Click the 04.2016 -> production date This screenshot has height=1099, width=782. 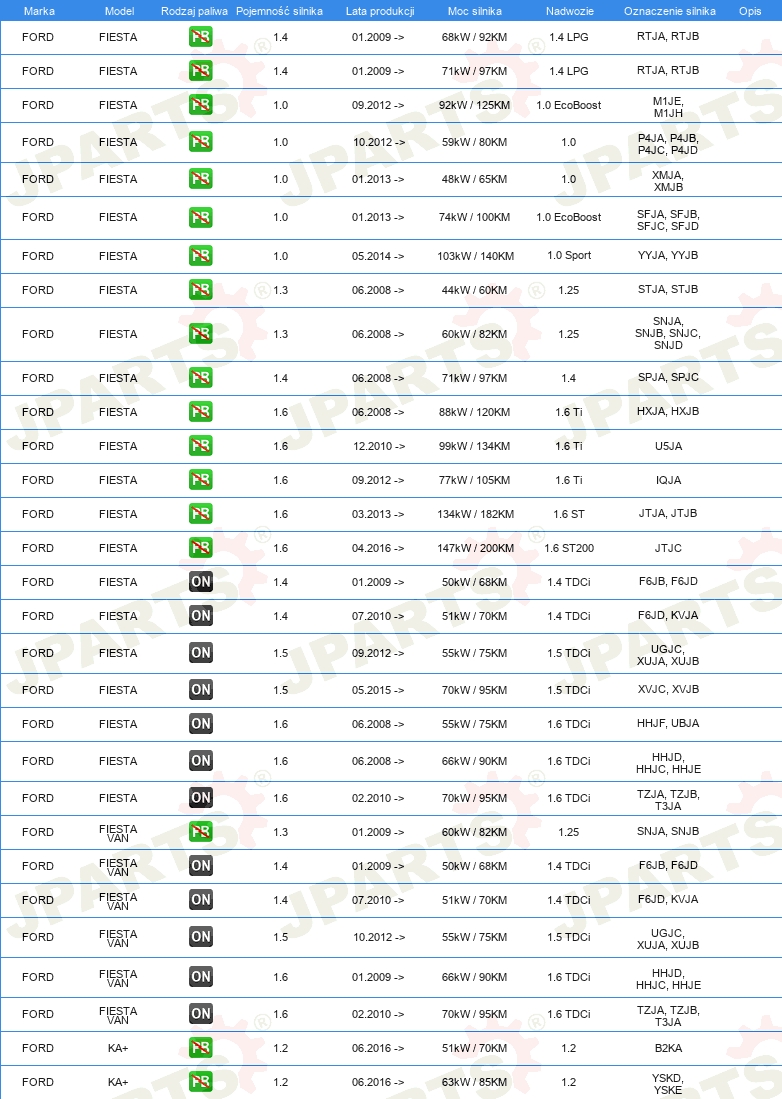point(378,548)
